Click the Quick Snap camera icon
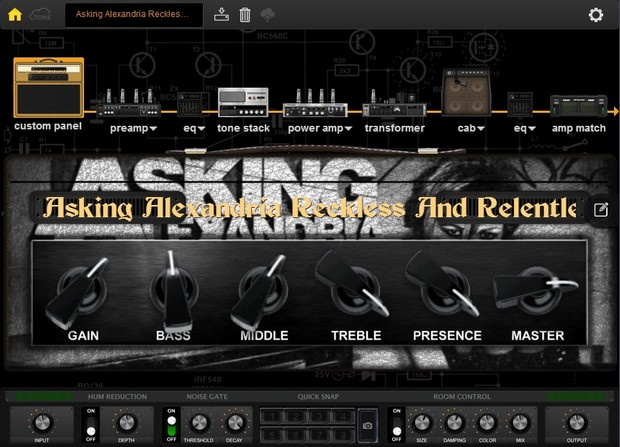Viewport: 620px width, 447px height. pos(367,426)
